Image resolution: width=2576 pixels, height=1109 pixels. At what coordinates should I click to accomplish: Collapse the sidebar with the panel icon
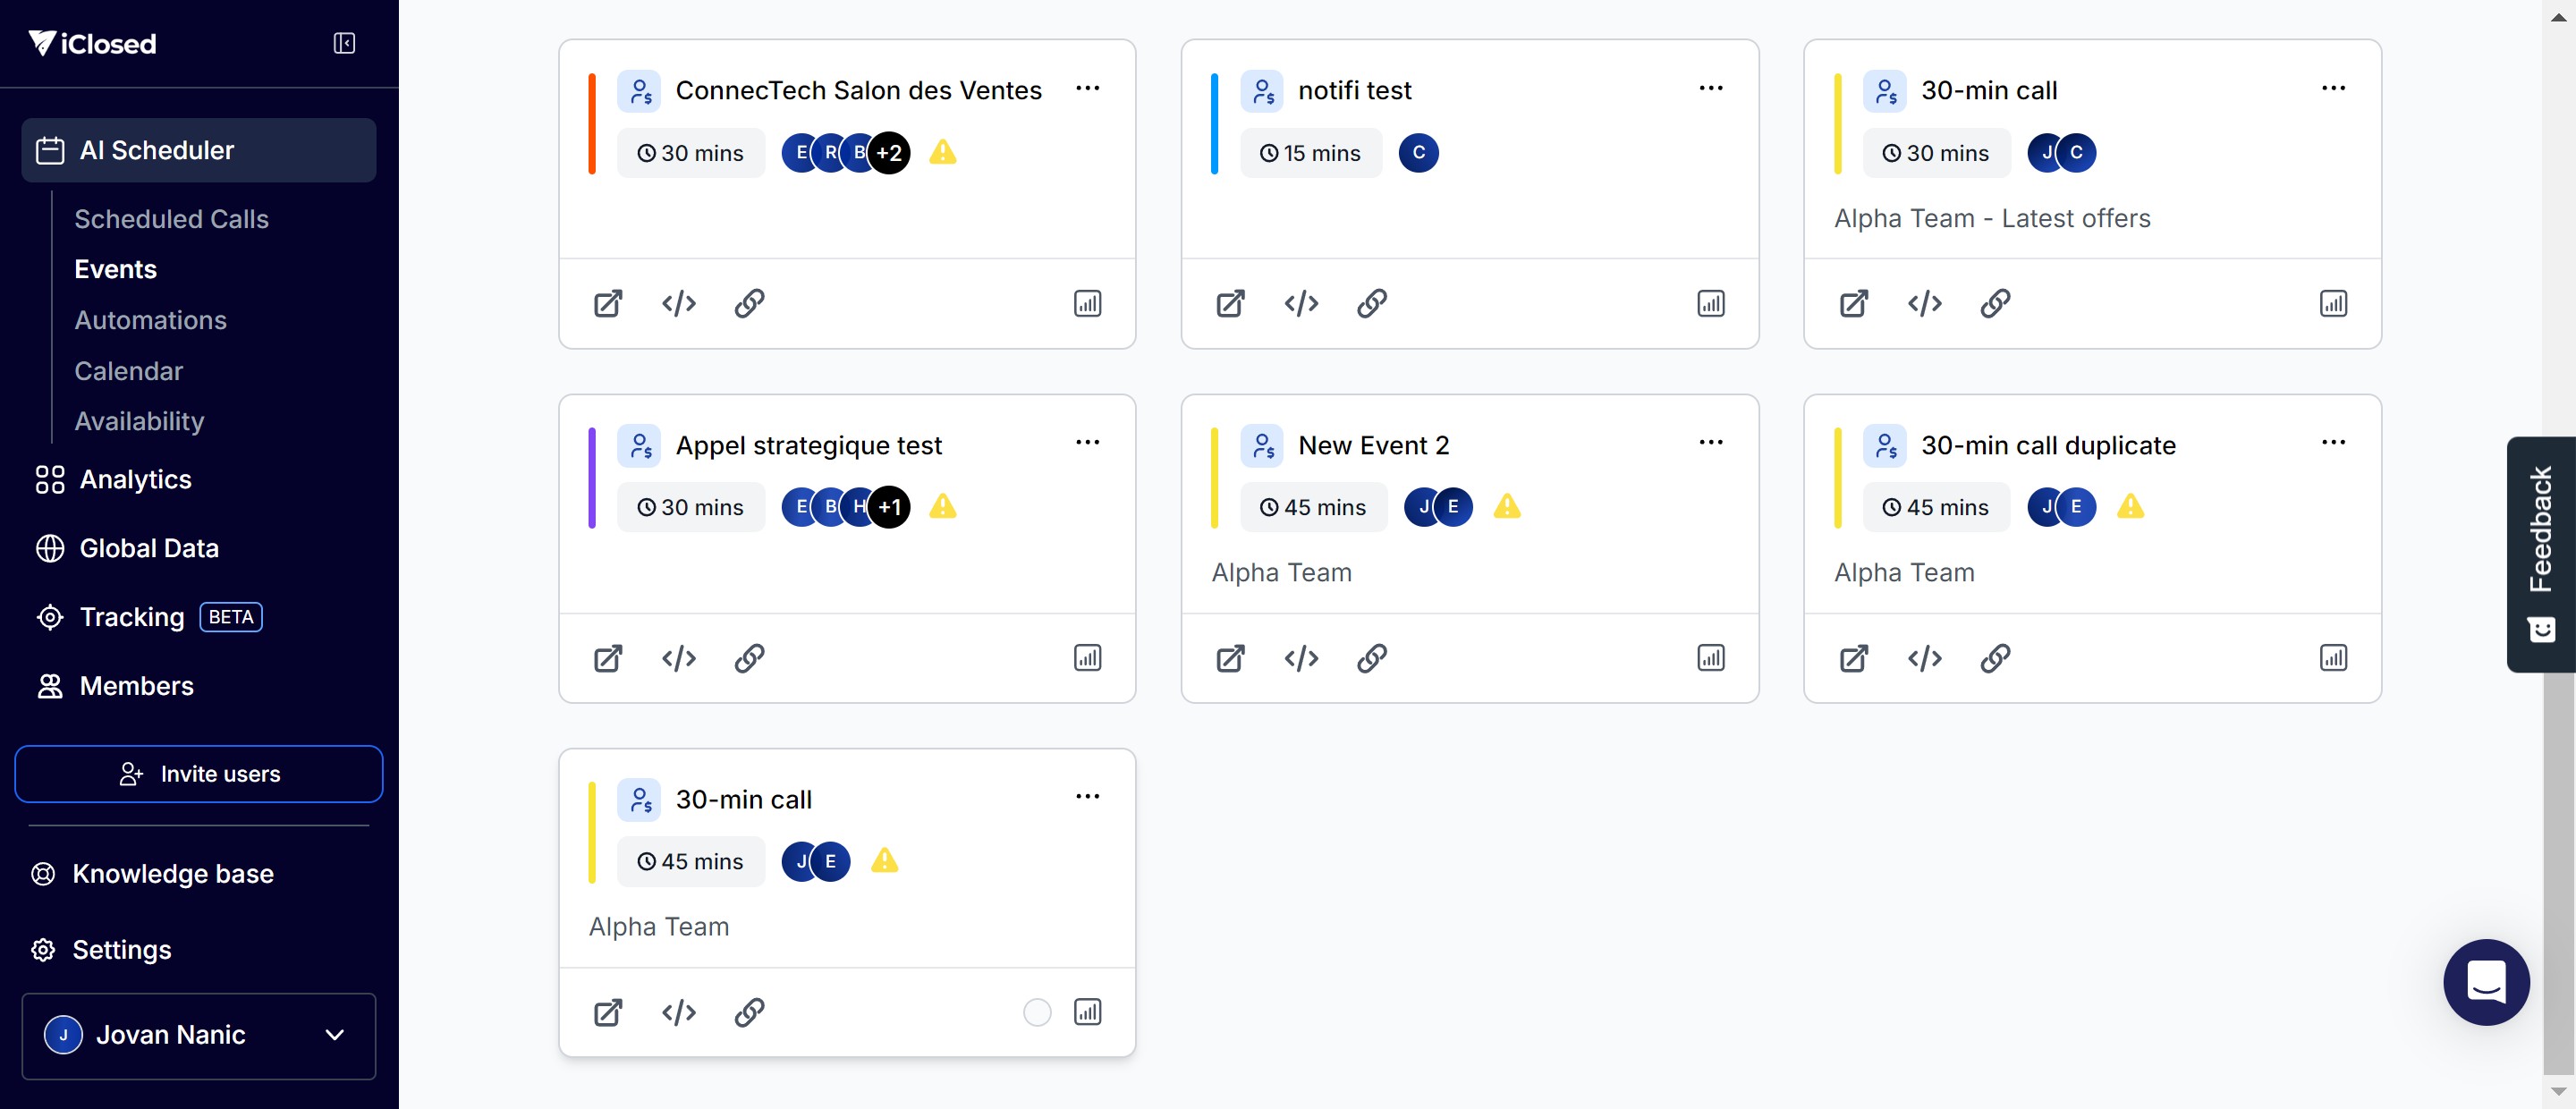pos(344,43)
